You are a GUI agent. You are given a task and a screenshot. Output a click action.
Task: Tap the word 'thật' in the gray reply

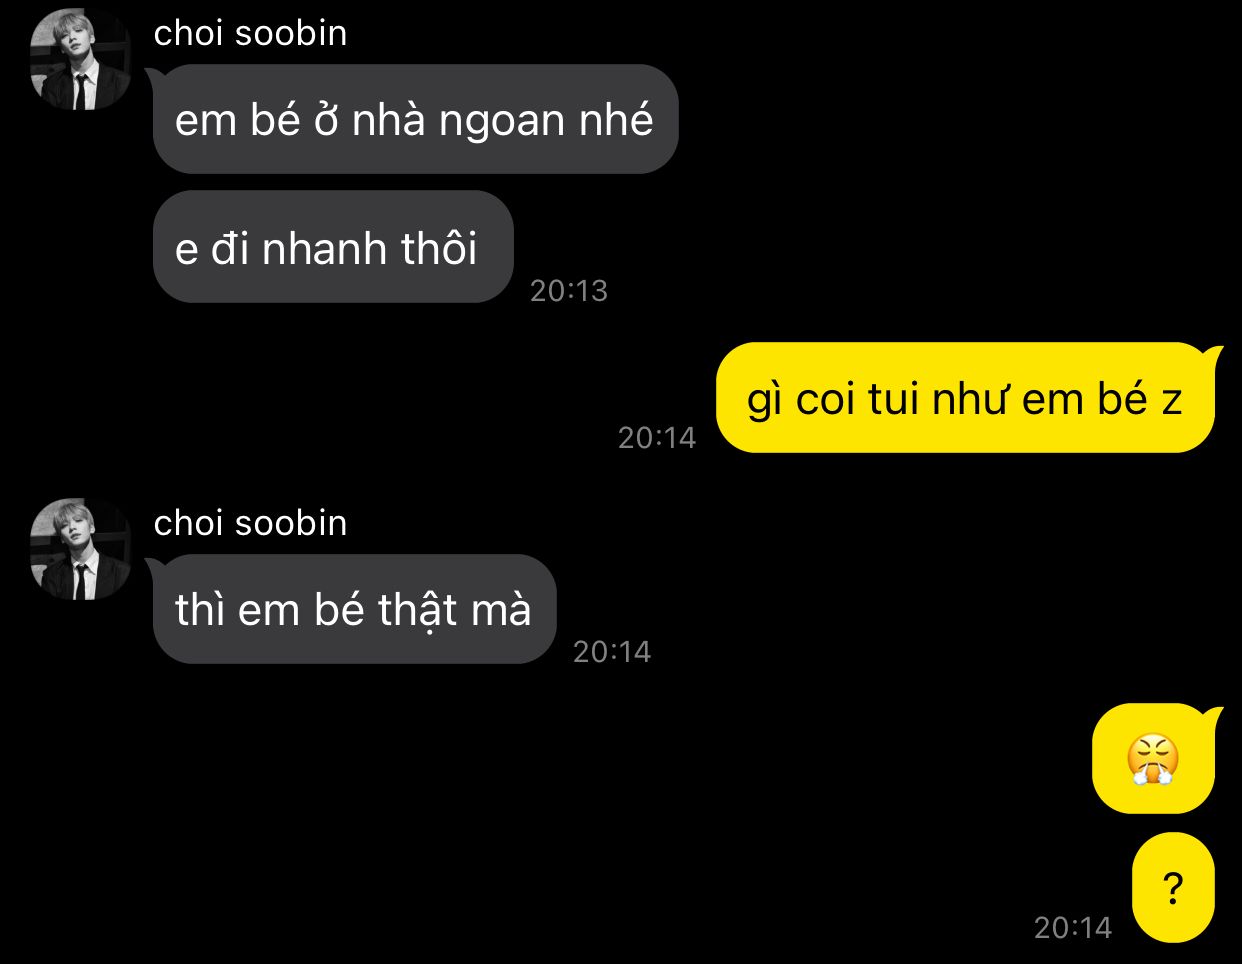[x=418, y=611]
